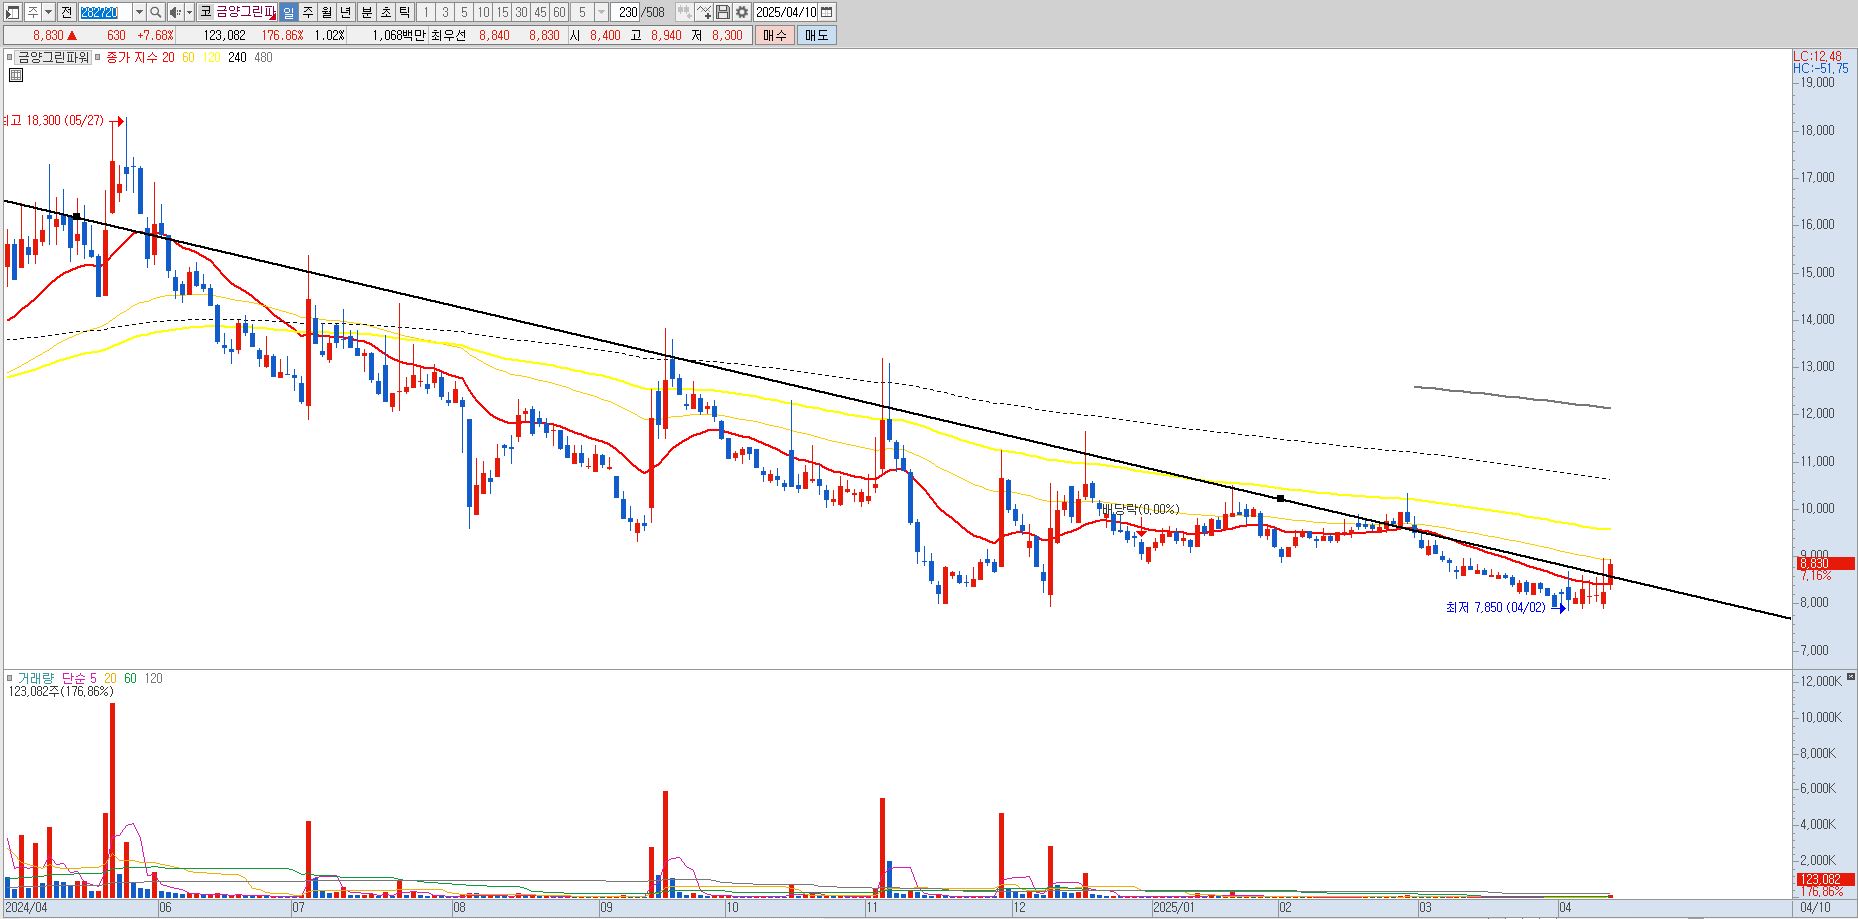Image resolution: width=1858 pixels, height=919 pixels.
Task: Switch chart to 주 weekly period
Action: tap(308, 12)
